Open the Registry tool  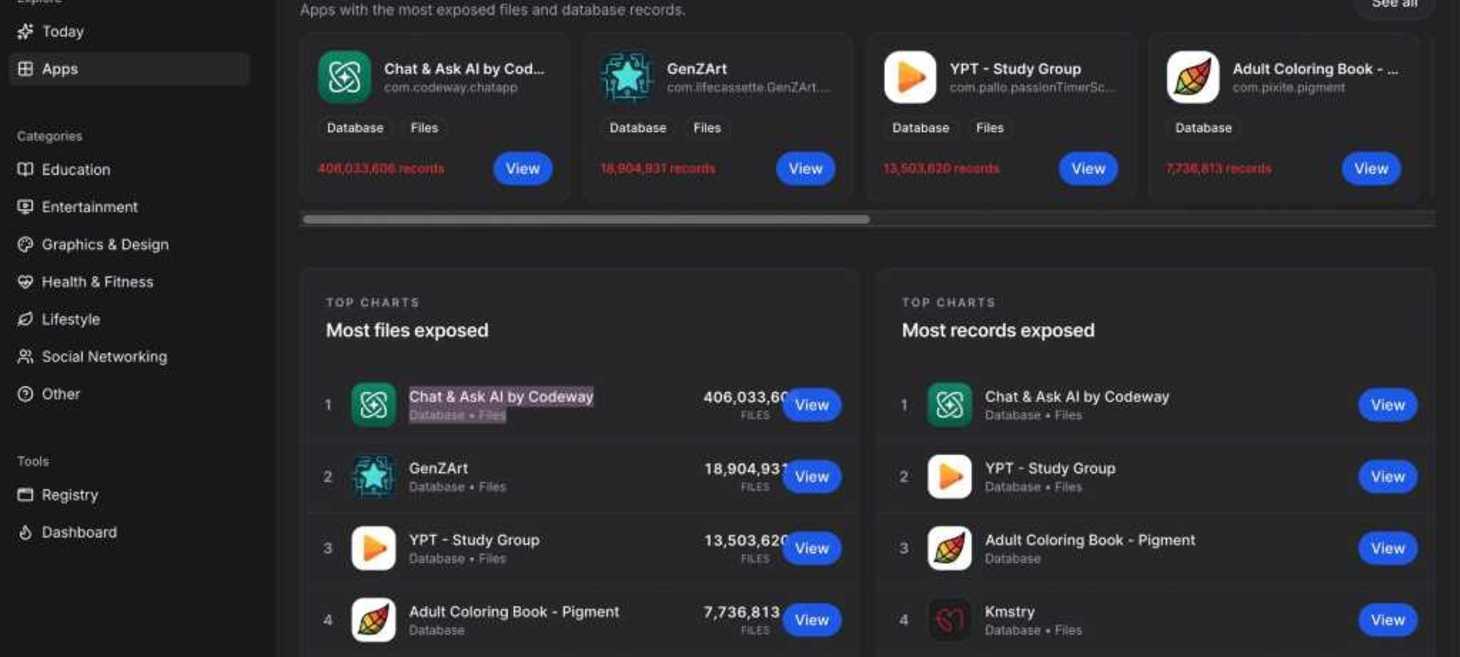click(69, 495)
